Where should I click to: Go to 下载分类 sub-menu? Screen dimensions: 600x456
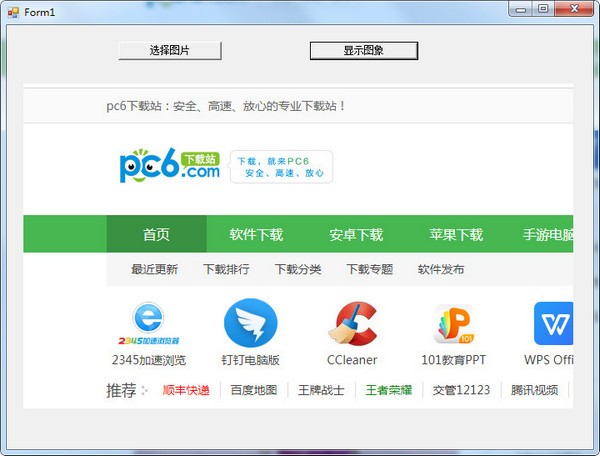tap(298, 269)
